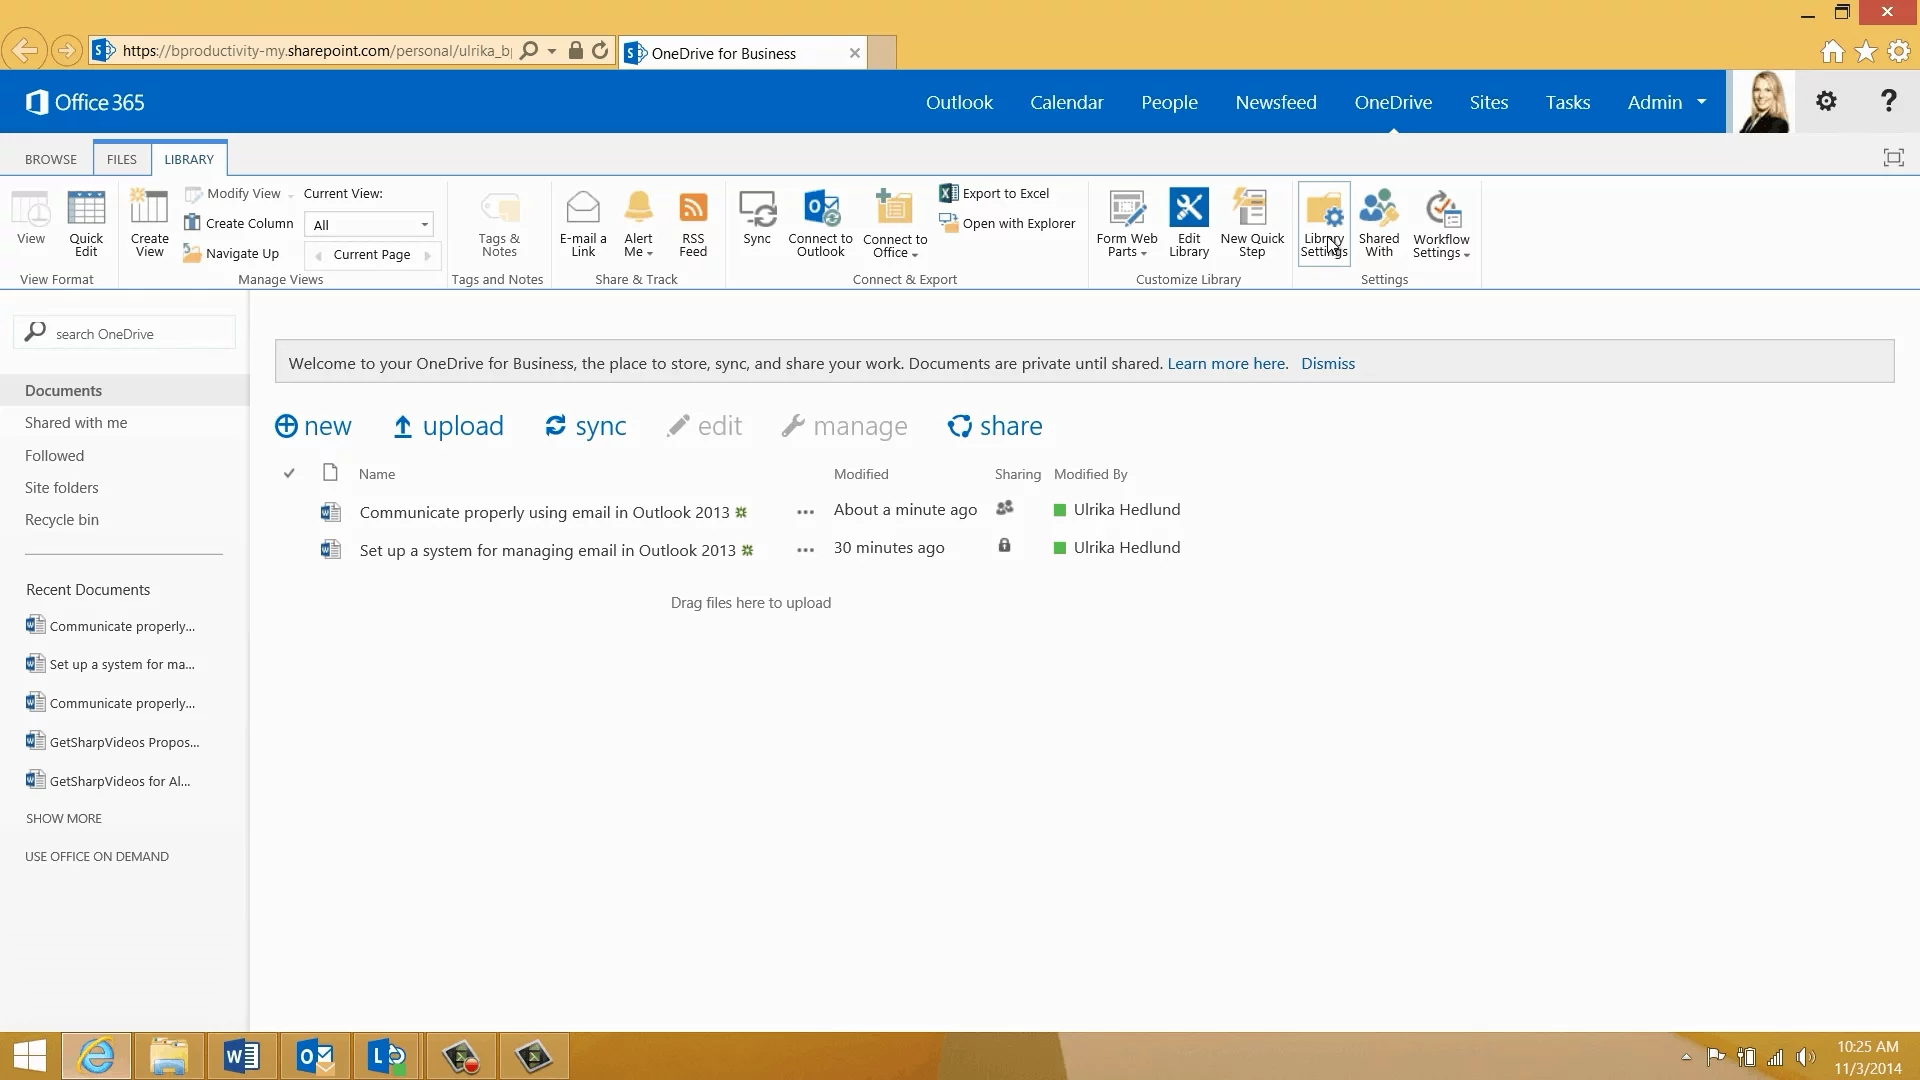The height and width of the screenshot is (1080, 1920).
Task: Click the upload button
Action: click(x=448, y=426)
